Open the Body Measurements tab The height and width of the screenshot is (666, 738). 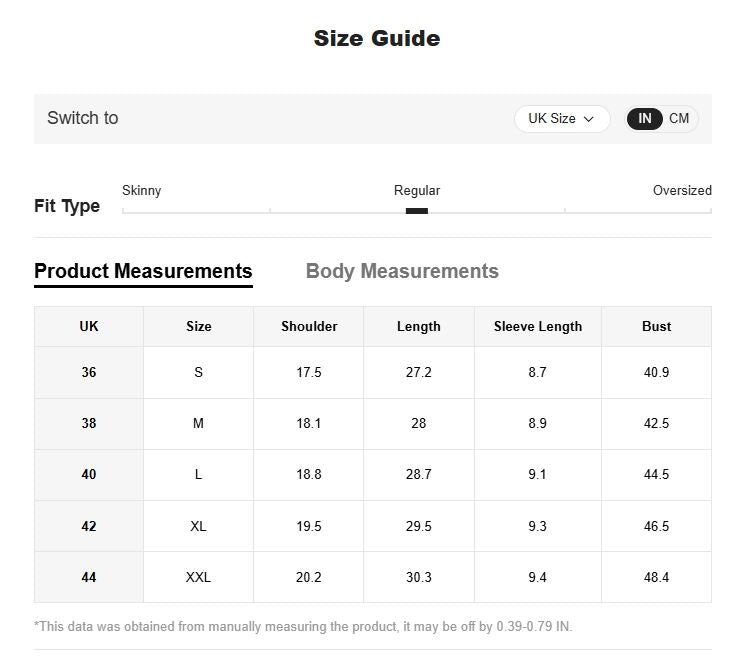402,271
